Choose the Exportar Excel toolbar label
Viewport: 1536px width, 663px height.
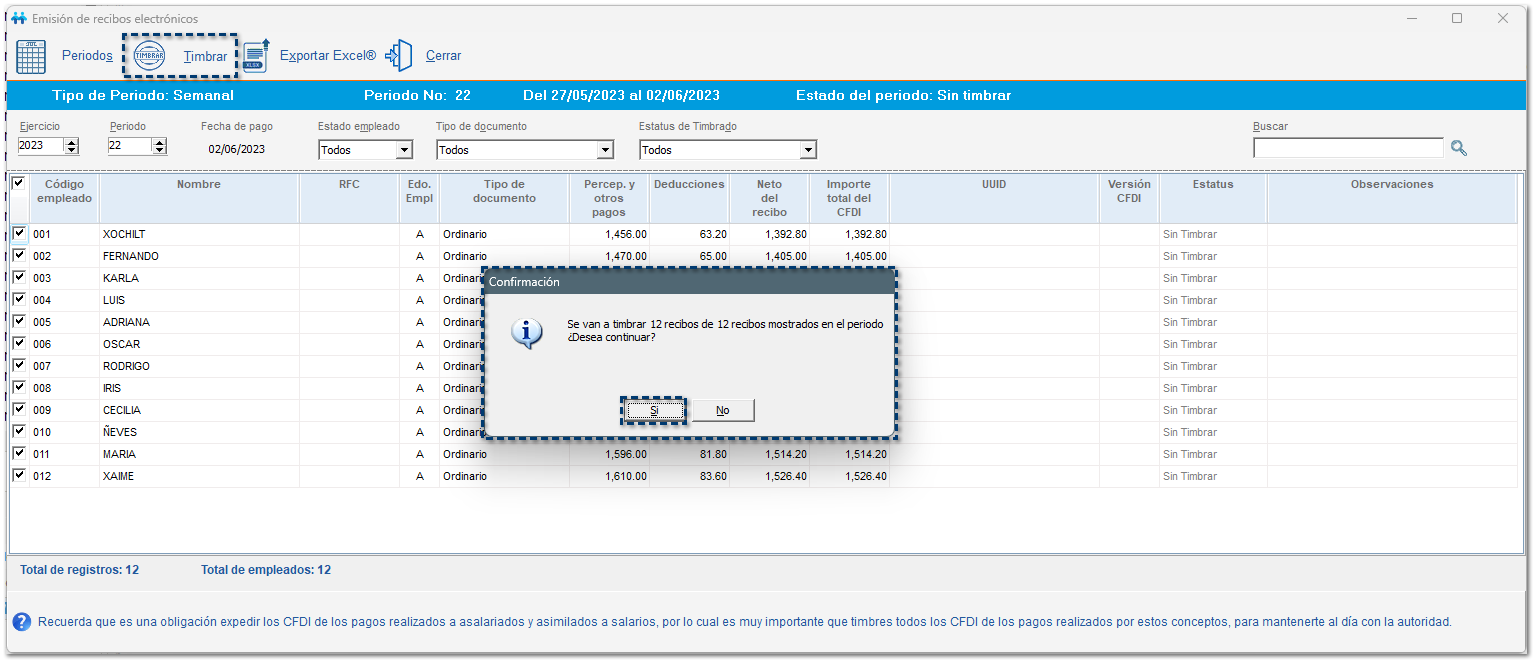coord(327,56)
